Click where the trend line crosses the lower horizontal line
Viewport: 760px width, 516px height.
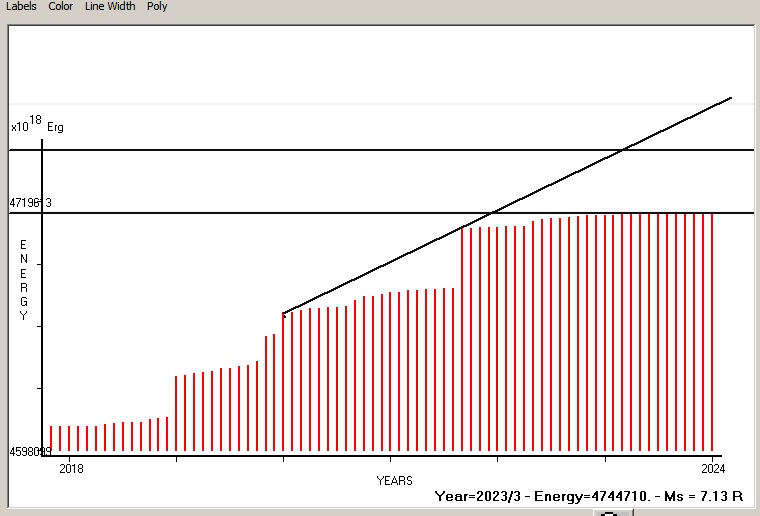(493, 213)
